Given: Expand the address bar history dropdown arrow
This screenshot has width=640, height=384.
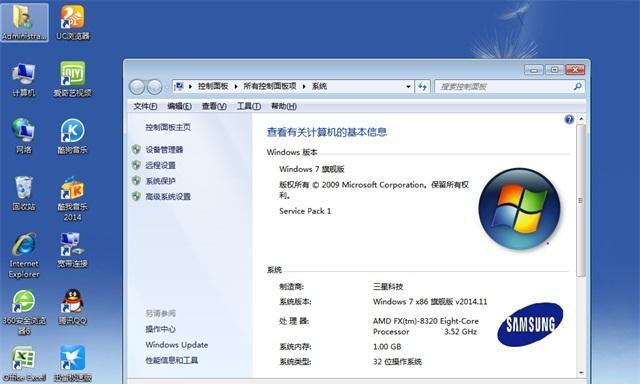Looking at the screenshot, I should tap(408, 87).
